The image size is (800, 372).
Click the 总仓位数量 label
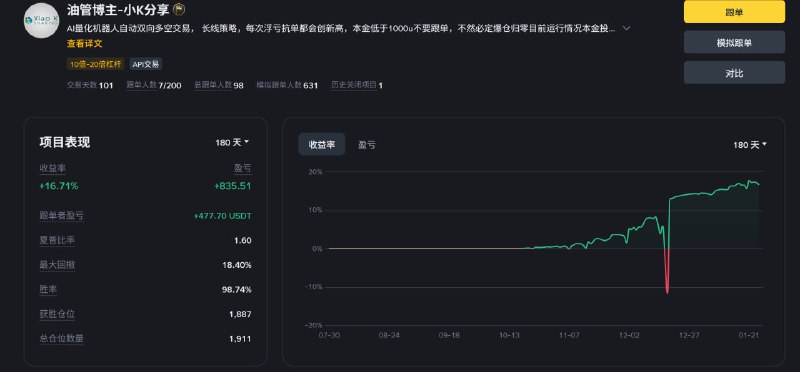tap(61, 338)
